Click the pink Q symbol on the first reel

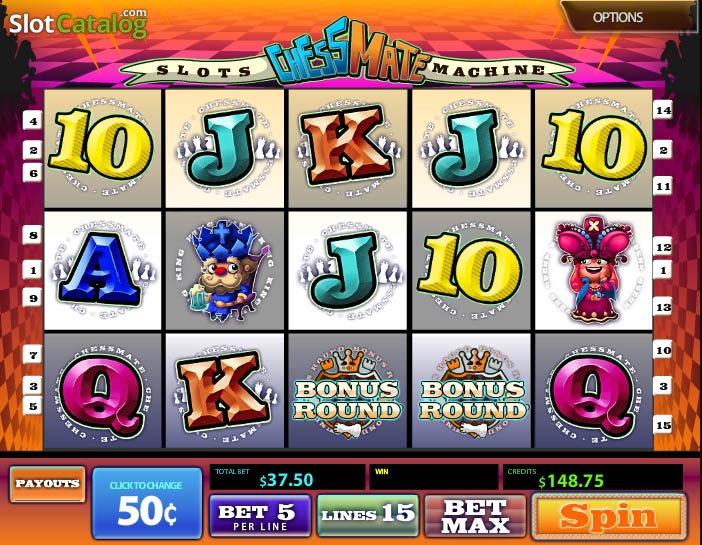(x=103, y=390)
